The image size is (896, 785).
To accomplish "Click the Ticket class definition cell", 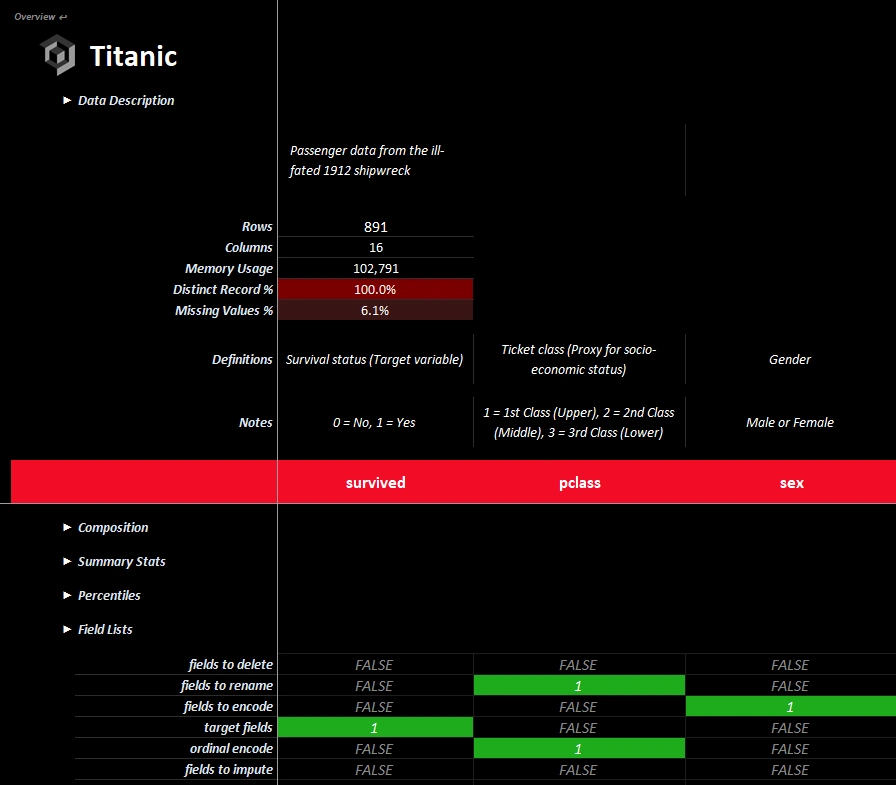I will pyautogui.click(x=579, y=359).
